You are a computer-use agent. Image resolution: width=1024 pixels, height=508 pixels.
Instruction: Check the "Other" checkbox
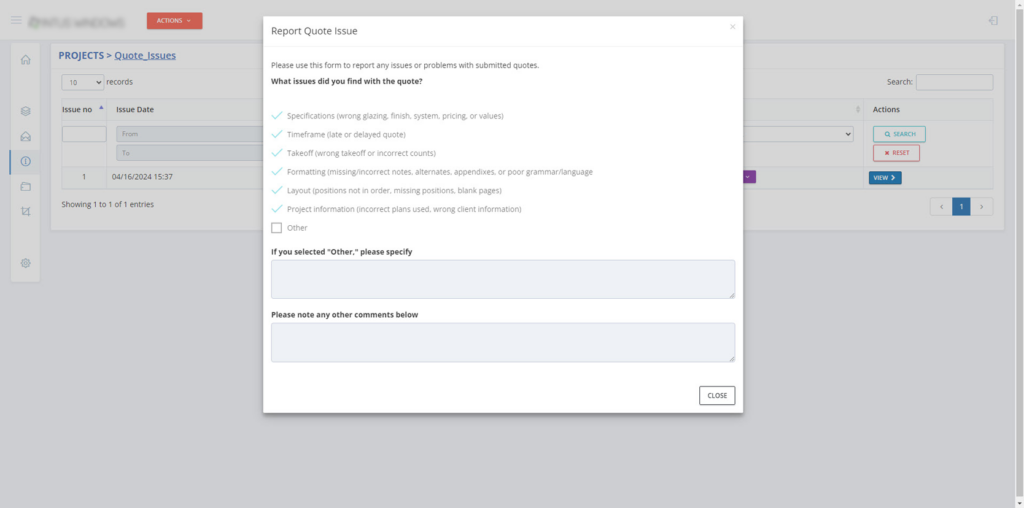coord(277,228)
